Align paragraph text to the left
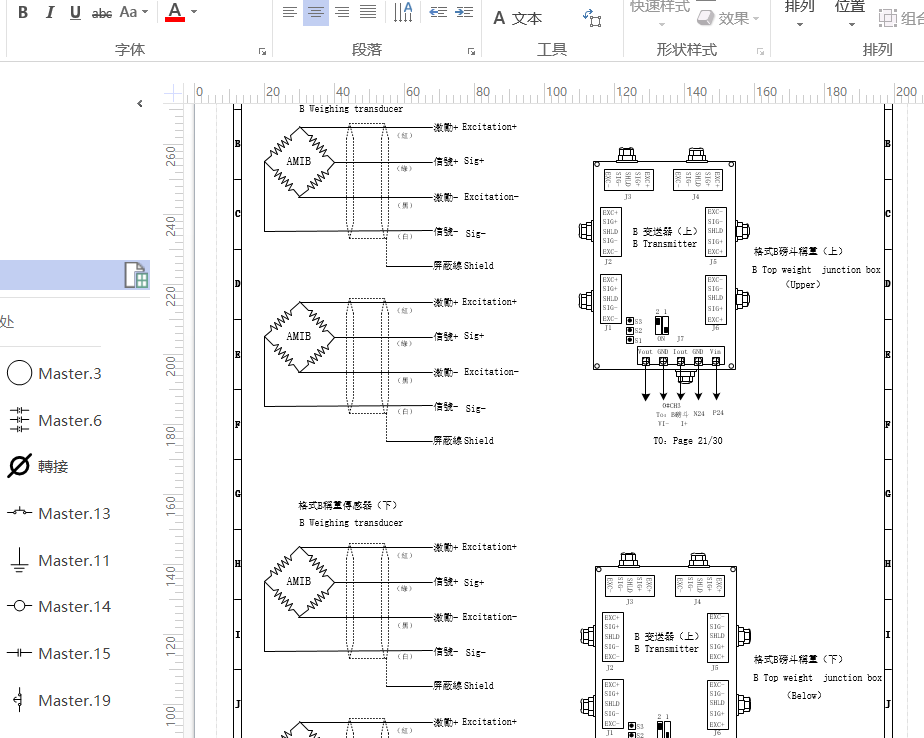This screenshot has height=738, width=924. pos(290,13)
